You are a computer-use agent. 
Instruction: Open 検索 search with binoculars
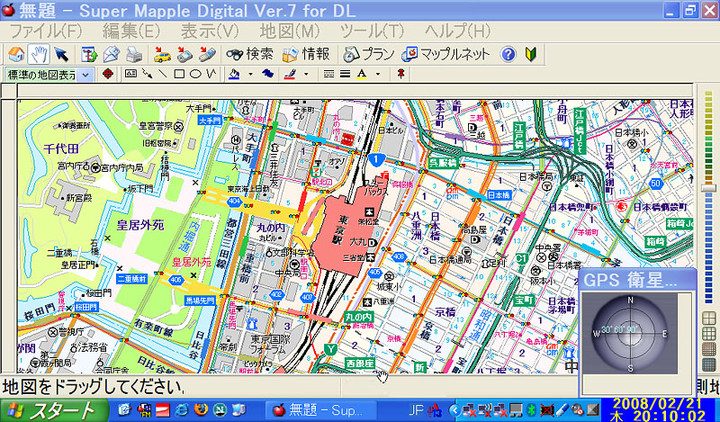[x=249, y=54]
